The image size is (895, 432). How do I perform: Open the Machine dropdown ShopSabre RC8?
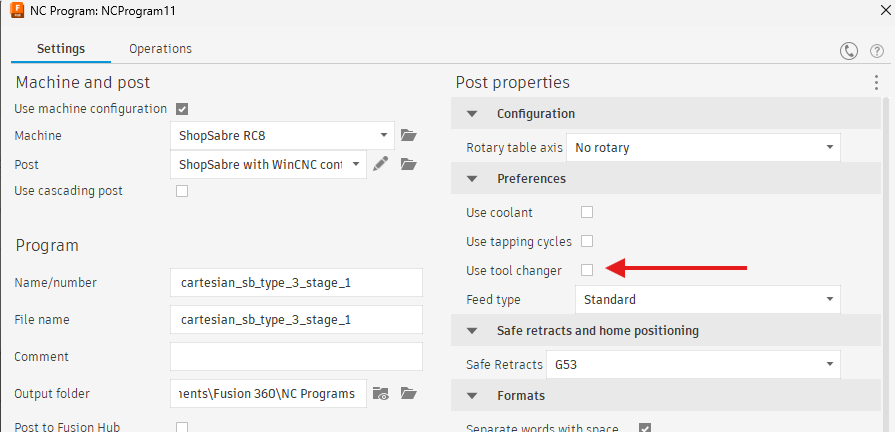tap(284, 135)
